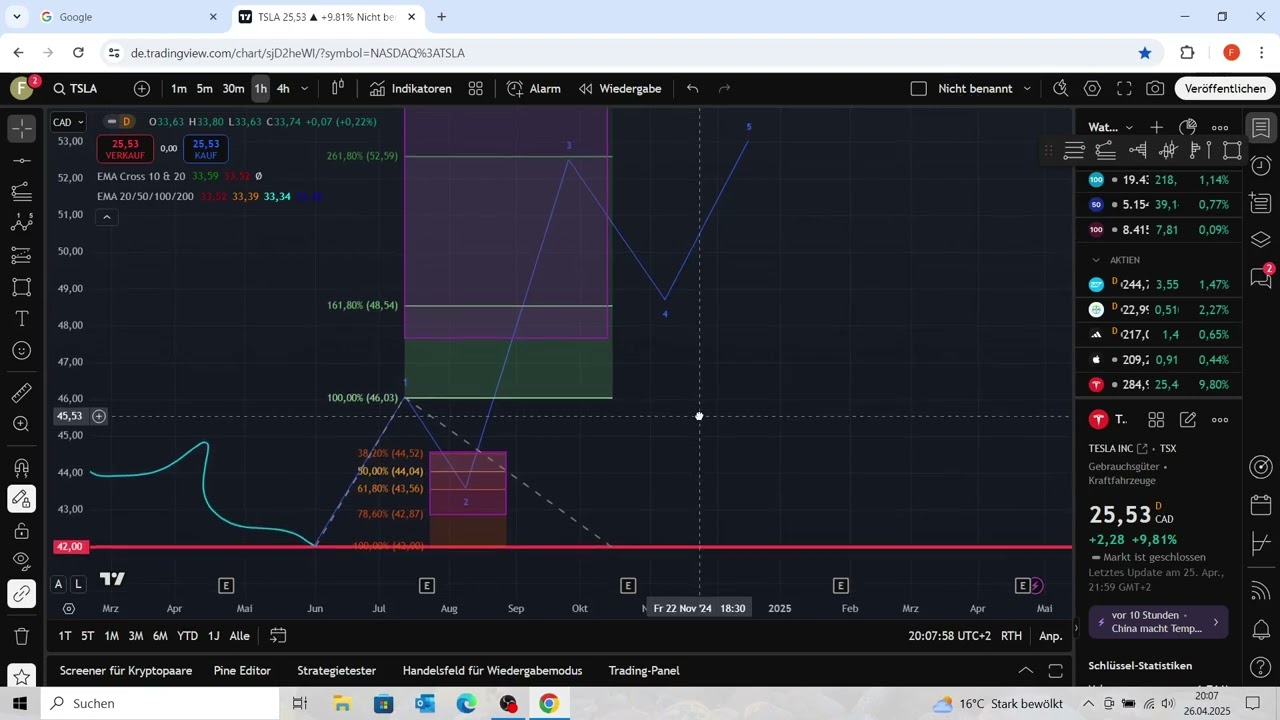This screenshot has height=720, width=1280.
Task: Toggle logarithmic scale 'L' button
Action: click(78, 584)
